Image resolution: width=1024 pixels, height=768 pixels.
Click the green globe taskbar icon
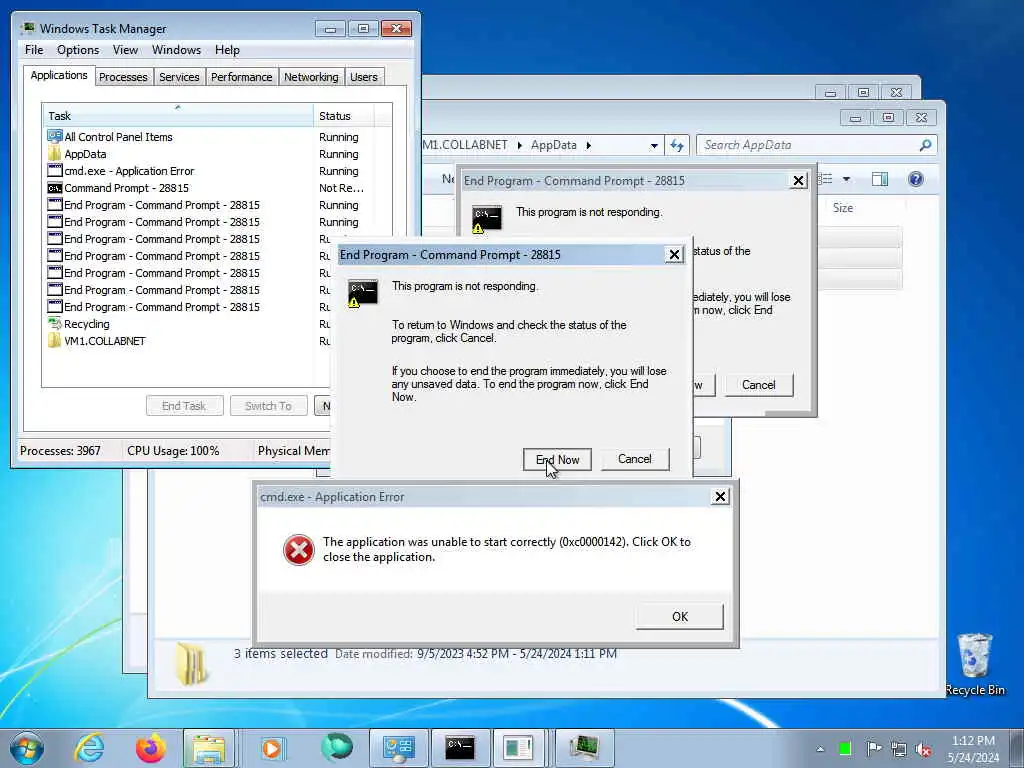(x=336, y=748)
